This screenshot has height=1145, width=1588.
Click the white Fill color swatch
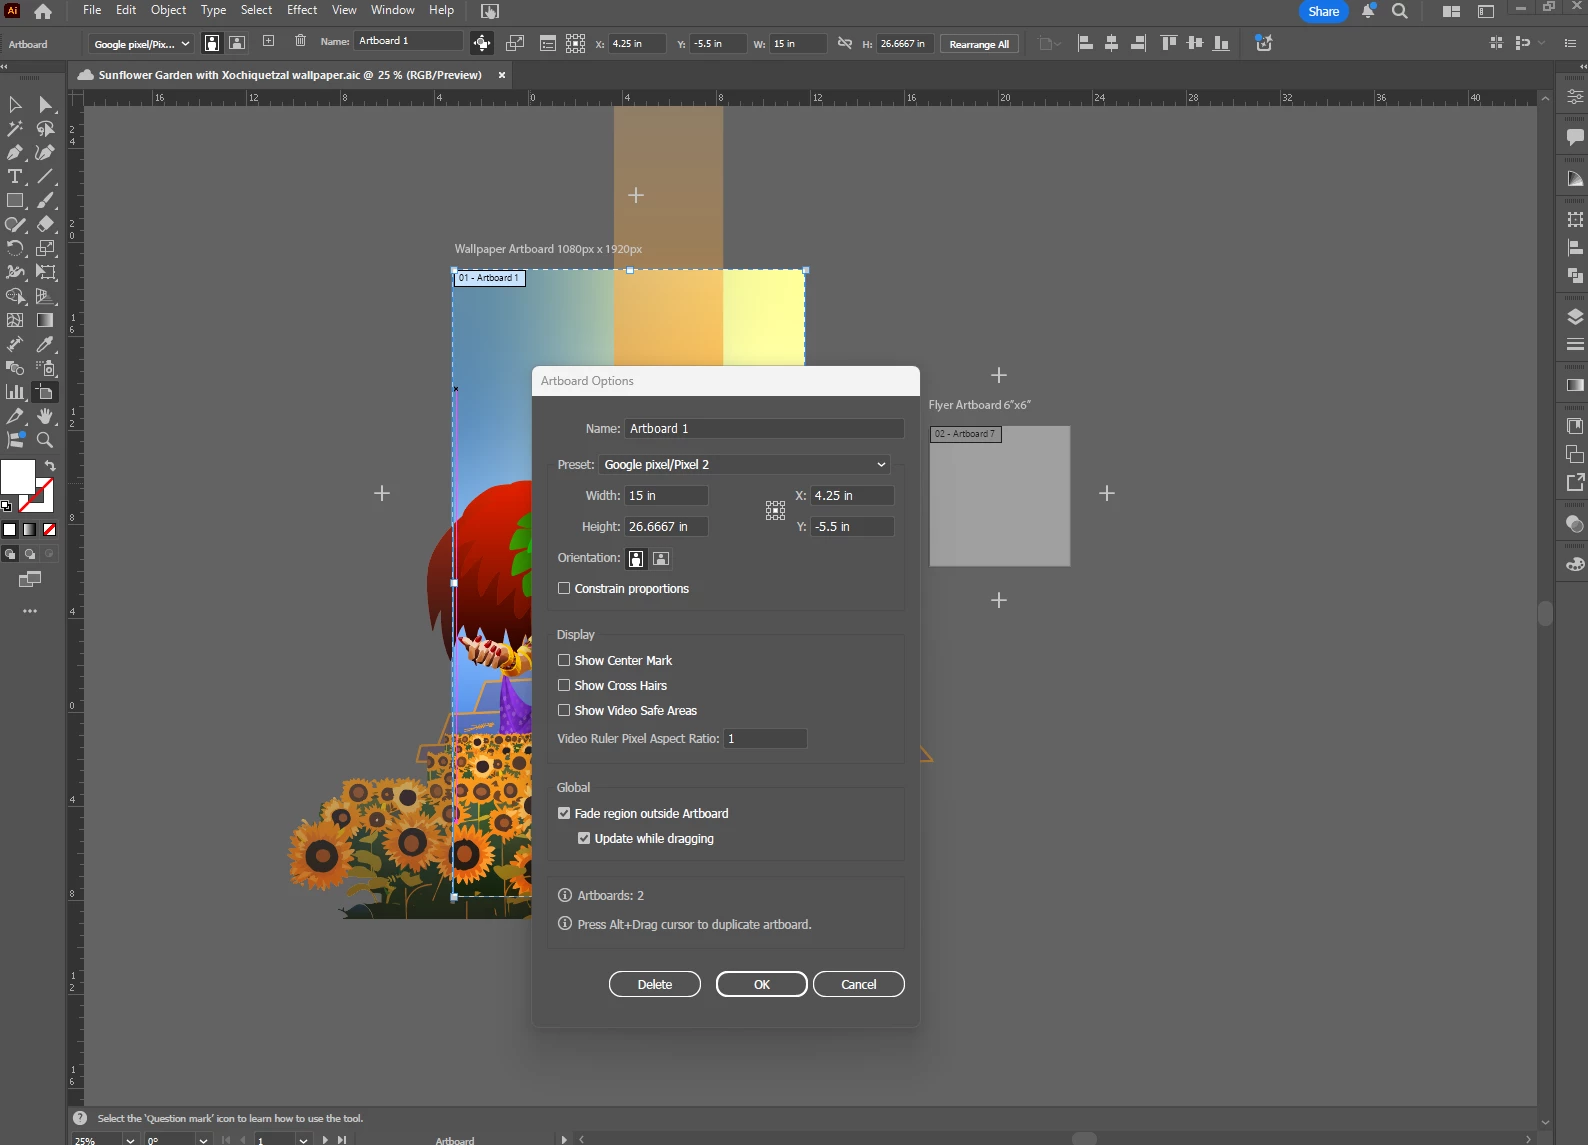click(18, 477)
